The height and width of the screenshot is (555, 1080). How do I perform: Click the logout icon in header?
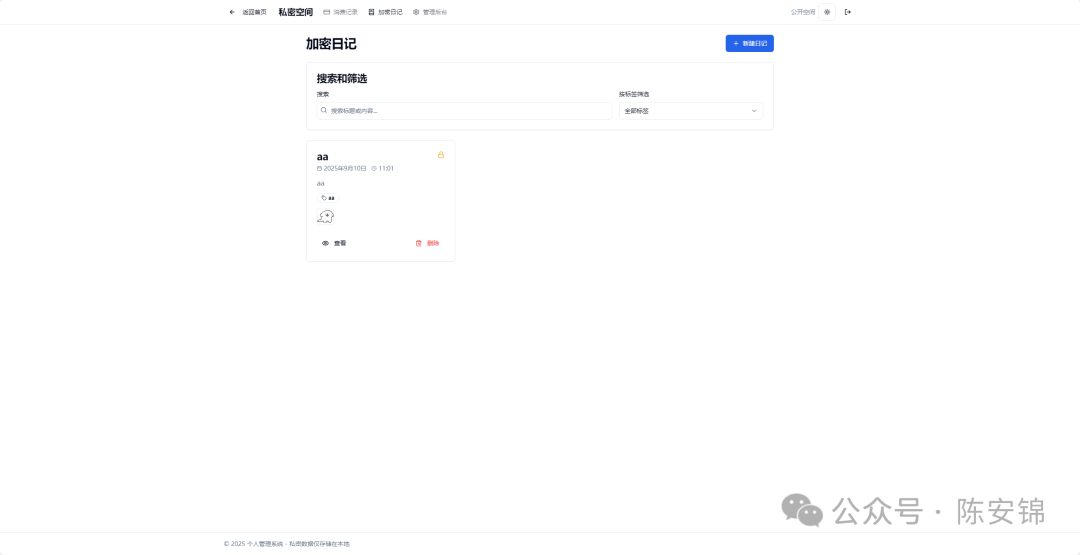coord(848,12)
